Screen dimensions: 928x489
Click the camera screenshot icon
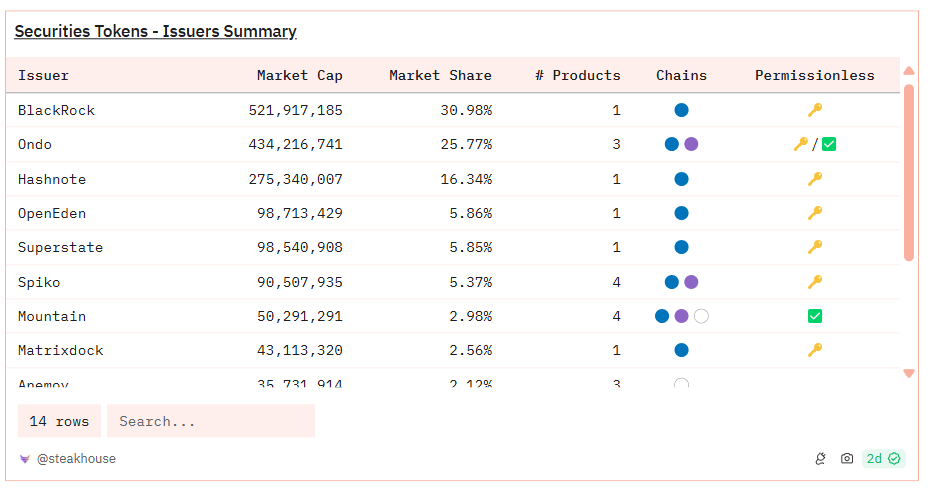(847, 458)
